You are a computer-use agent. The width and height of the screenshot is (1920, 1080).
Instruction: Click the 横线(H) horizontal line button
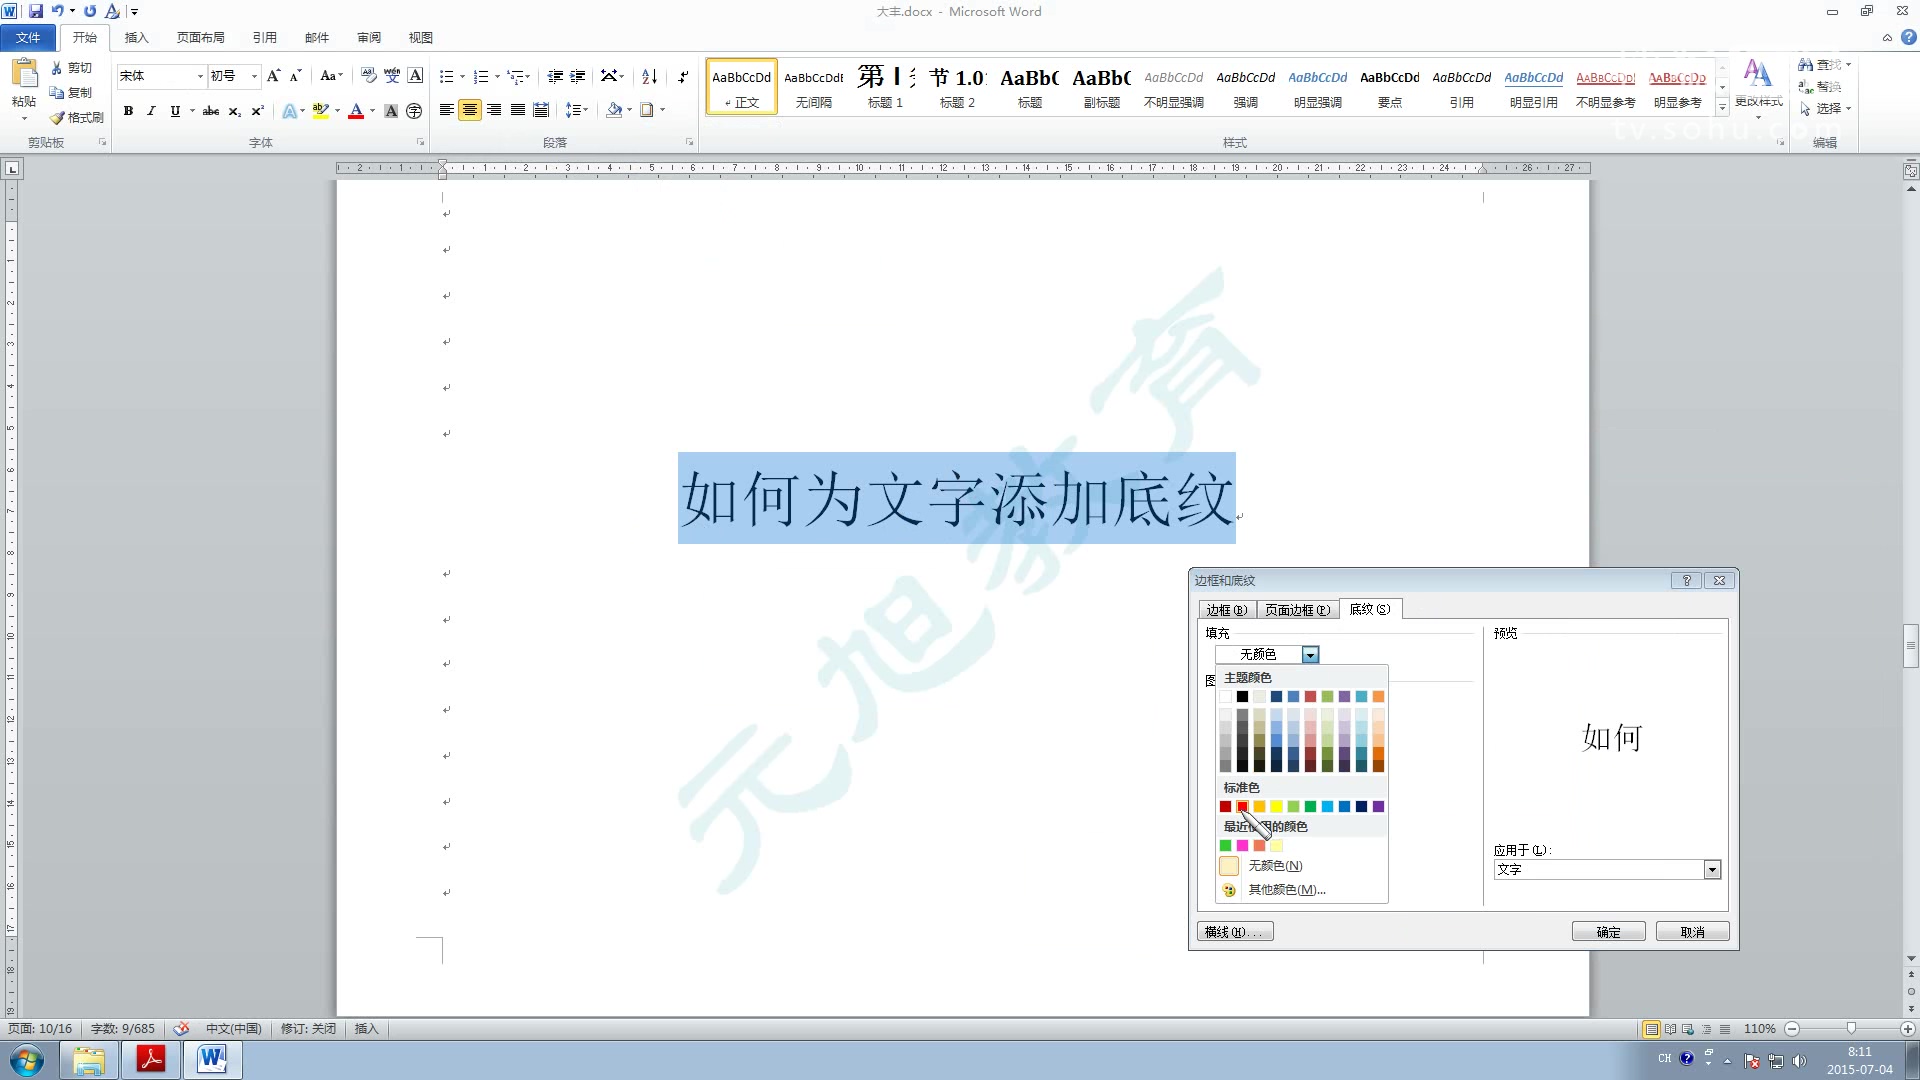point(1234,931)
